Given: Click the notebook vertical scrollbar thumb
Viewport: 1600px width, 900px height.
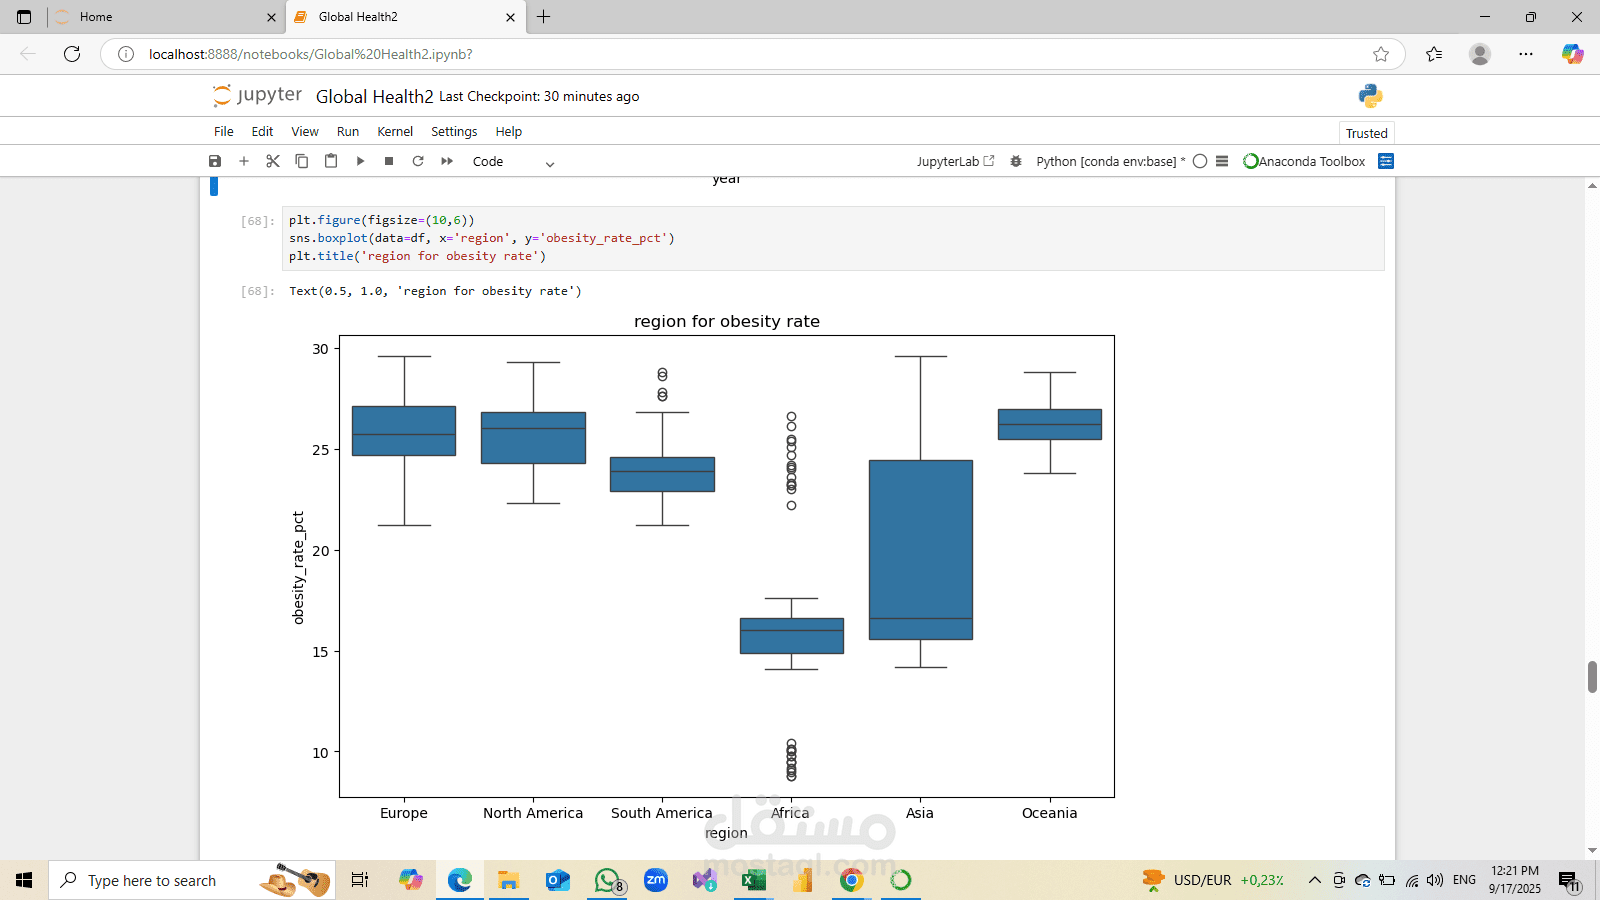Looking at the screenshot, I should 1592,677.
